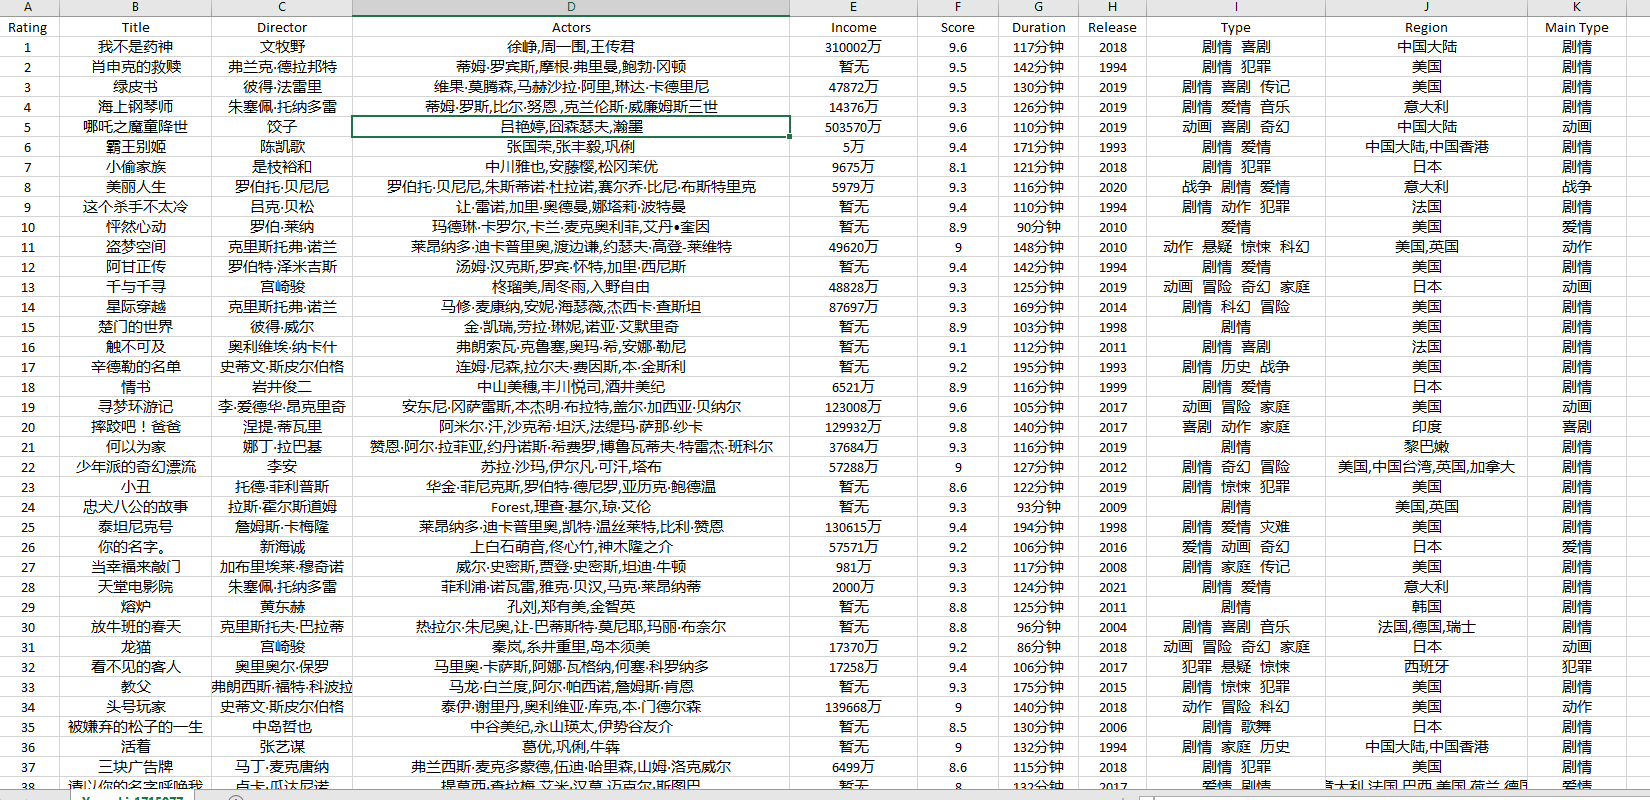The image size is (1650, 800).
Task: Click the 'Director' header cell
Action: point(282,27)
